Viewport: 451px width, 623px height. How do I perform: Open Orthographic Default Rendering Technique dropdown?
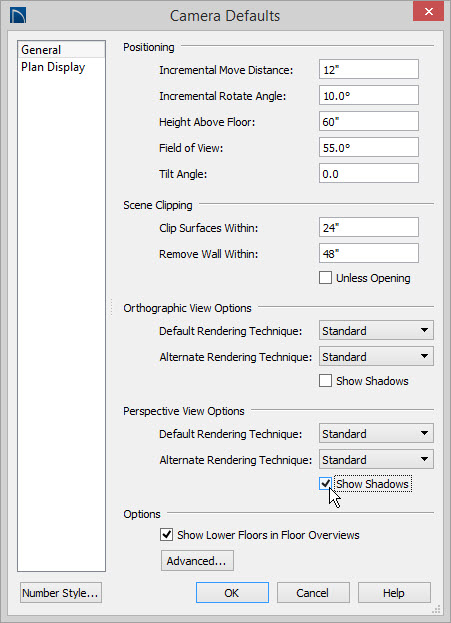click(x=376, y=331)
